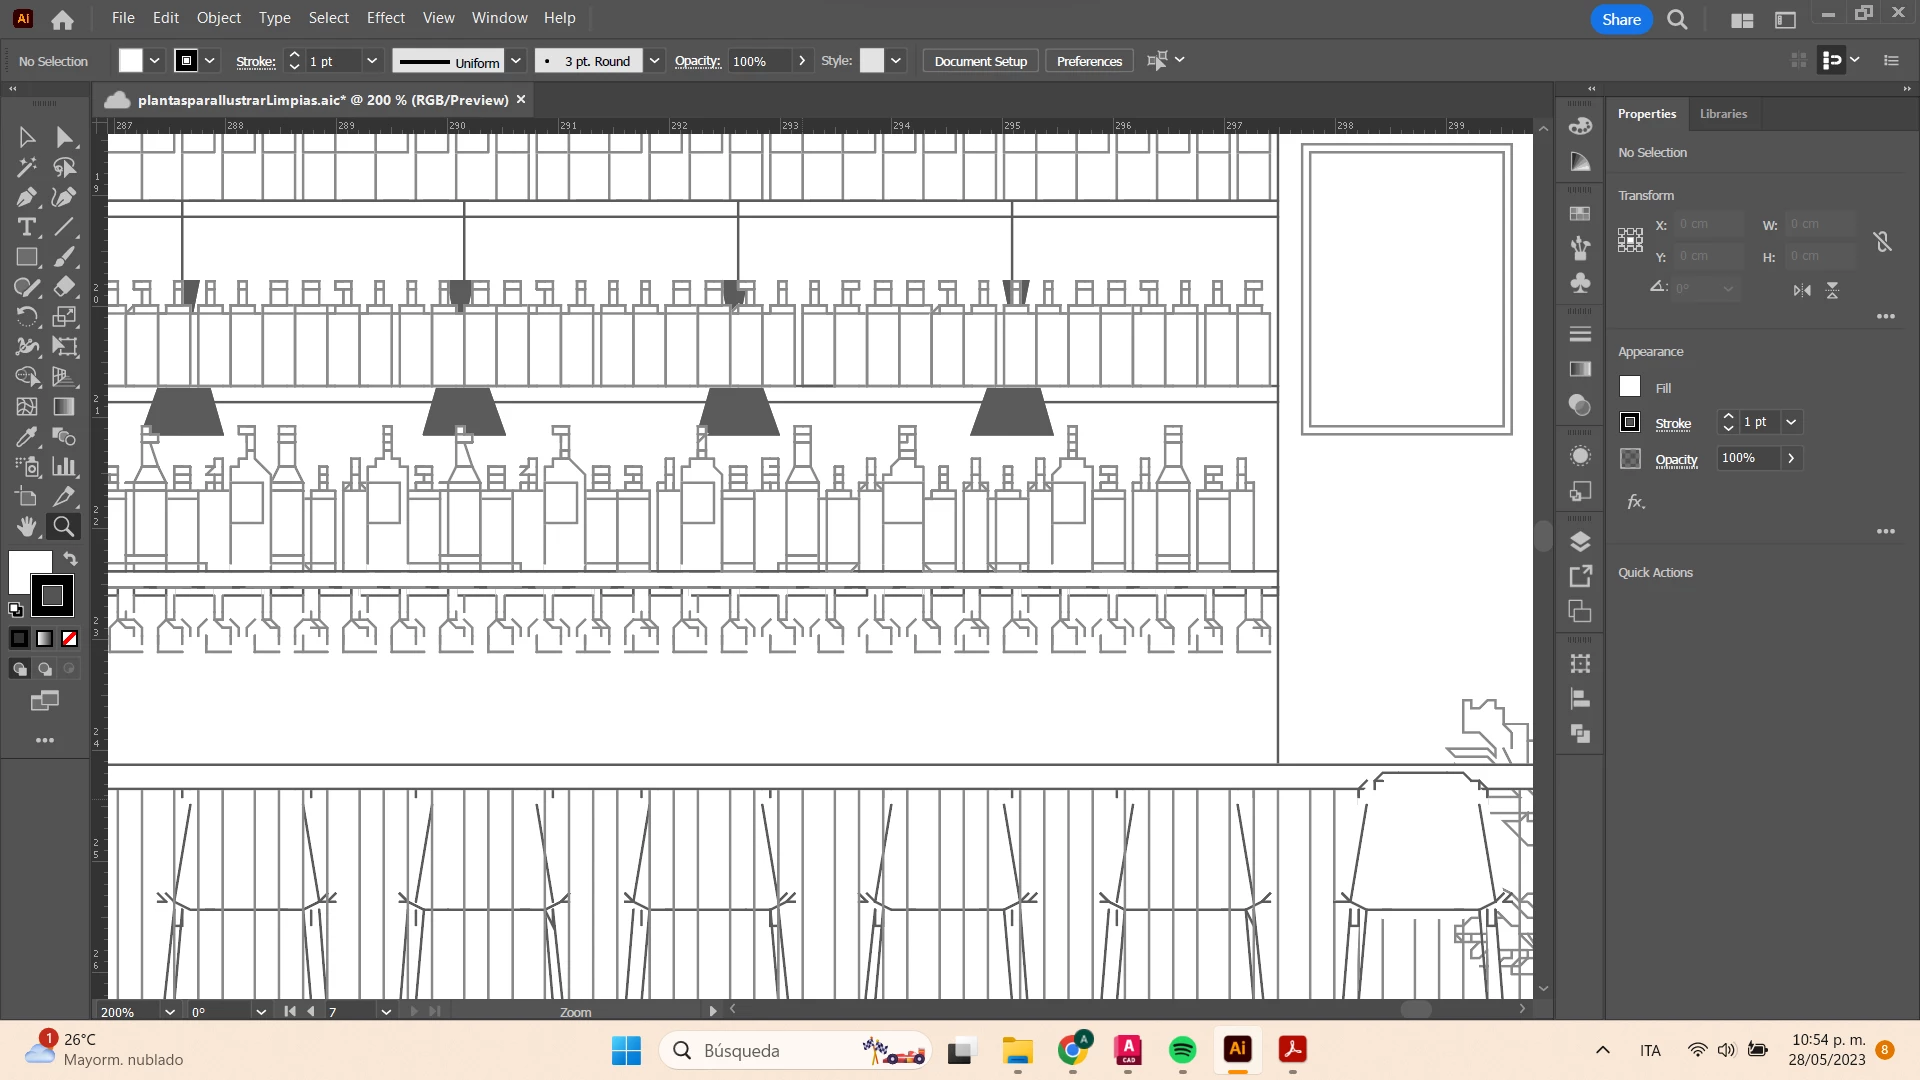This screenshot has width=1920, height=1080.
Task: Open the 3 pt. Round brush dropdown
Action: pos(654,61)
